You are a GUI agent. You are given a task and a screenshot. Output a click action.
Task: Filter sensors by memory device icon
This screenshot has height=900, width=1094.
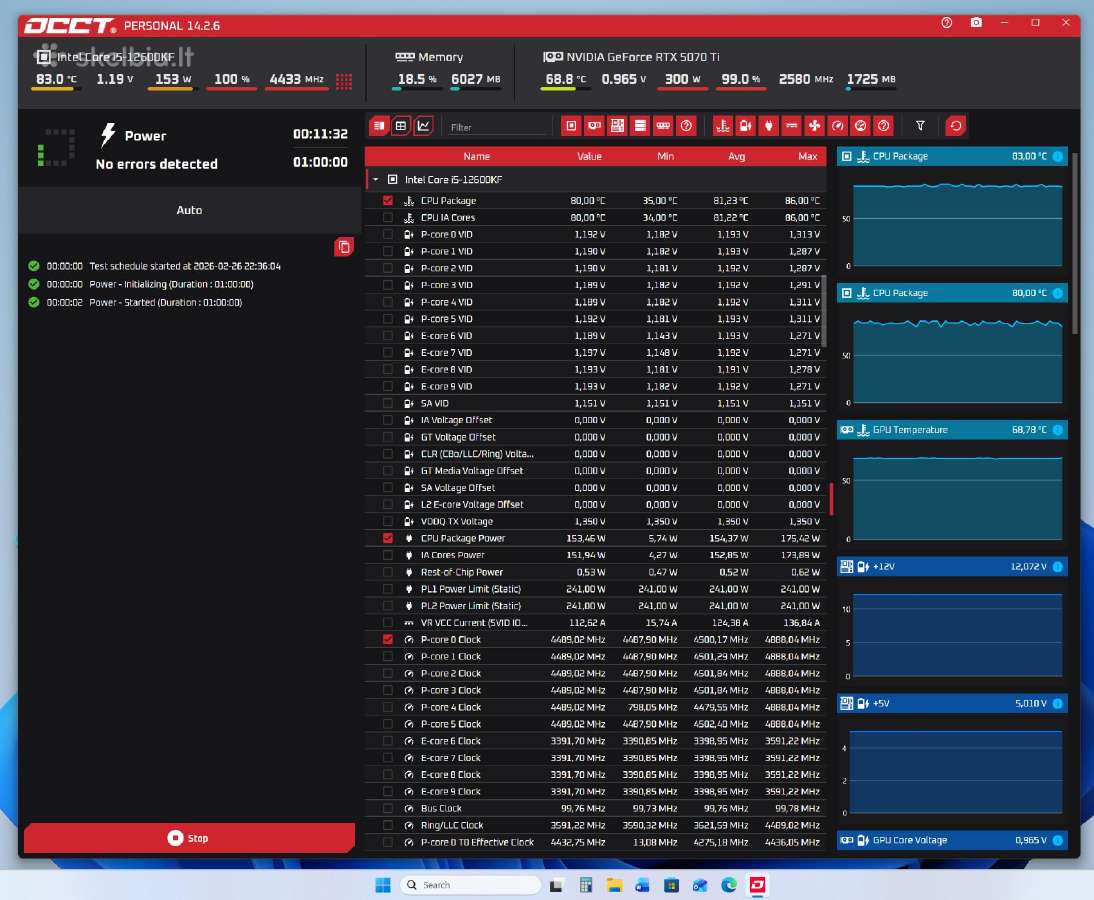tap(664, 126)
